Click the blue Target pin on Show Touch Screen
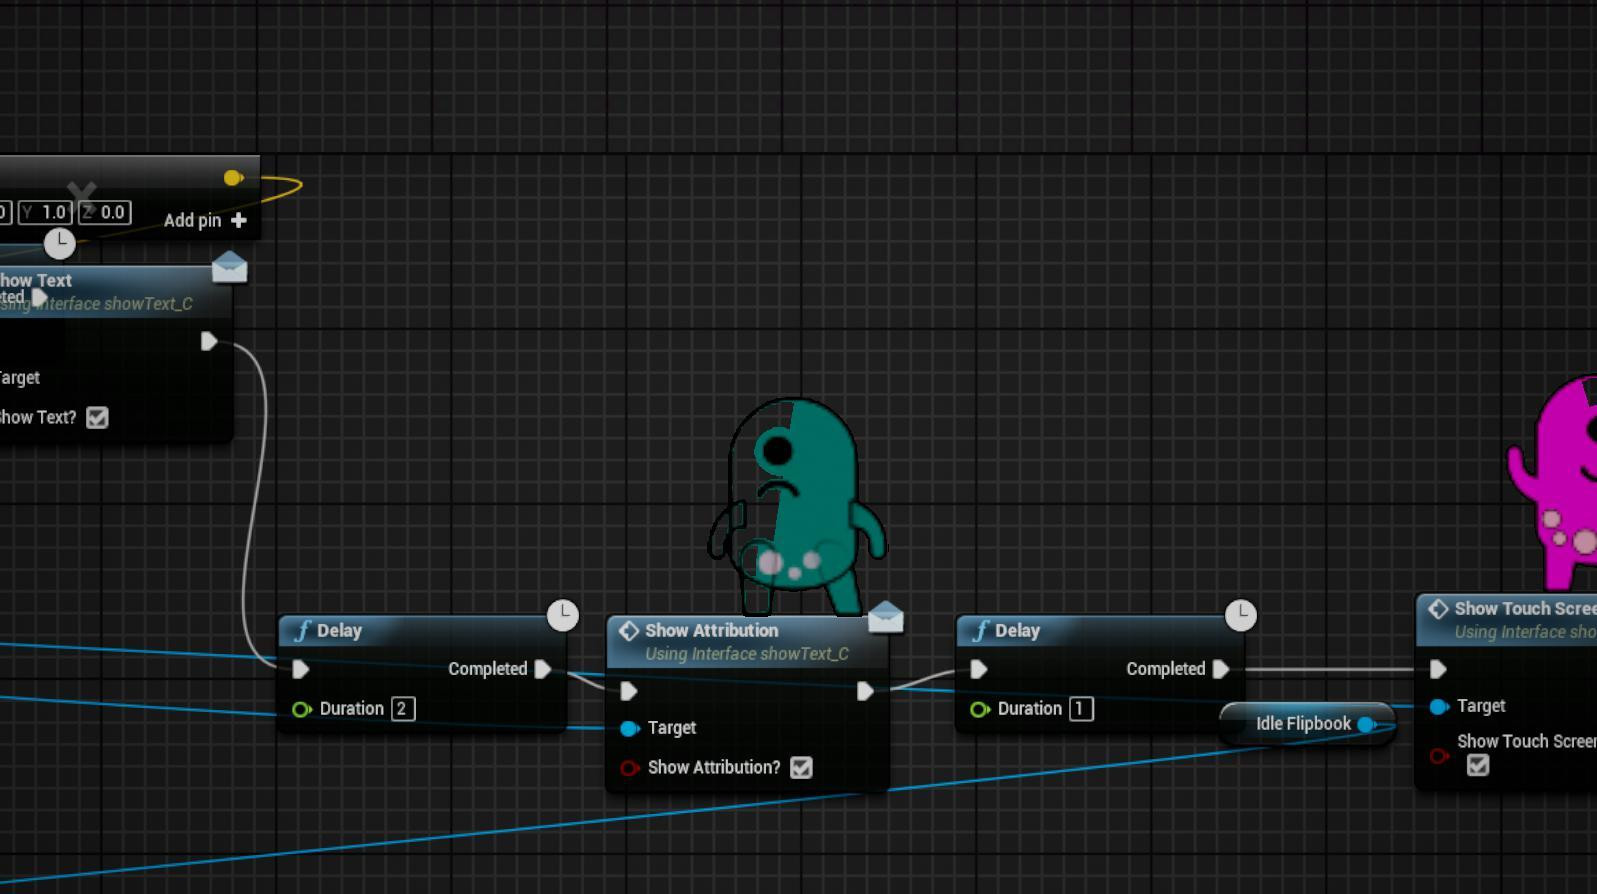 (1439, 707)
